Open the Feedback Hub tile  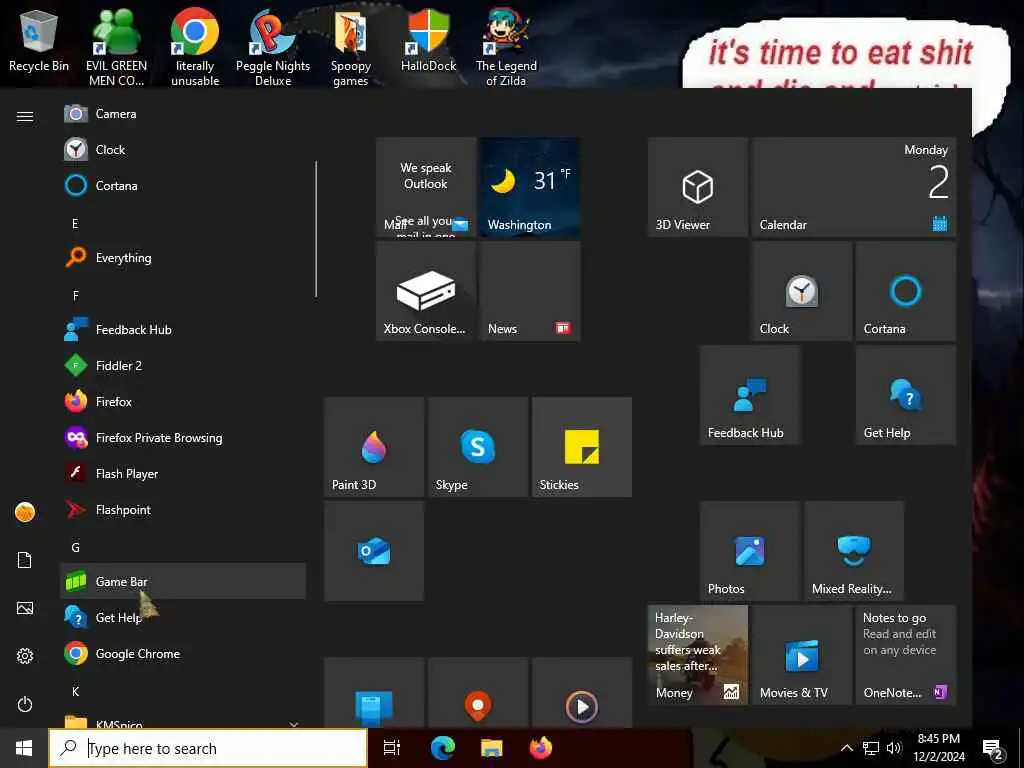tap(750, 395)
